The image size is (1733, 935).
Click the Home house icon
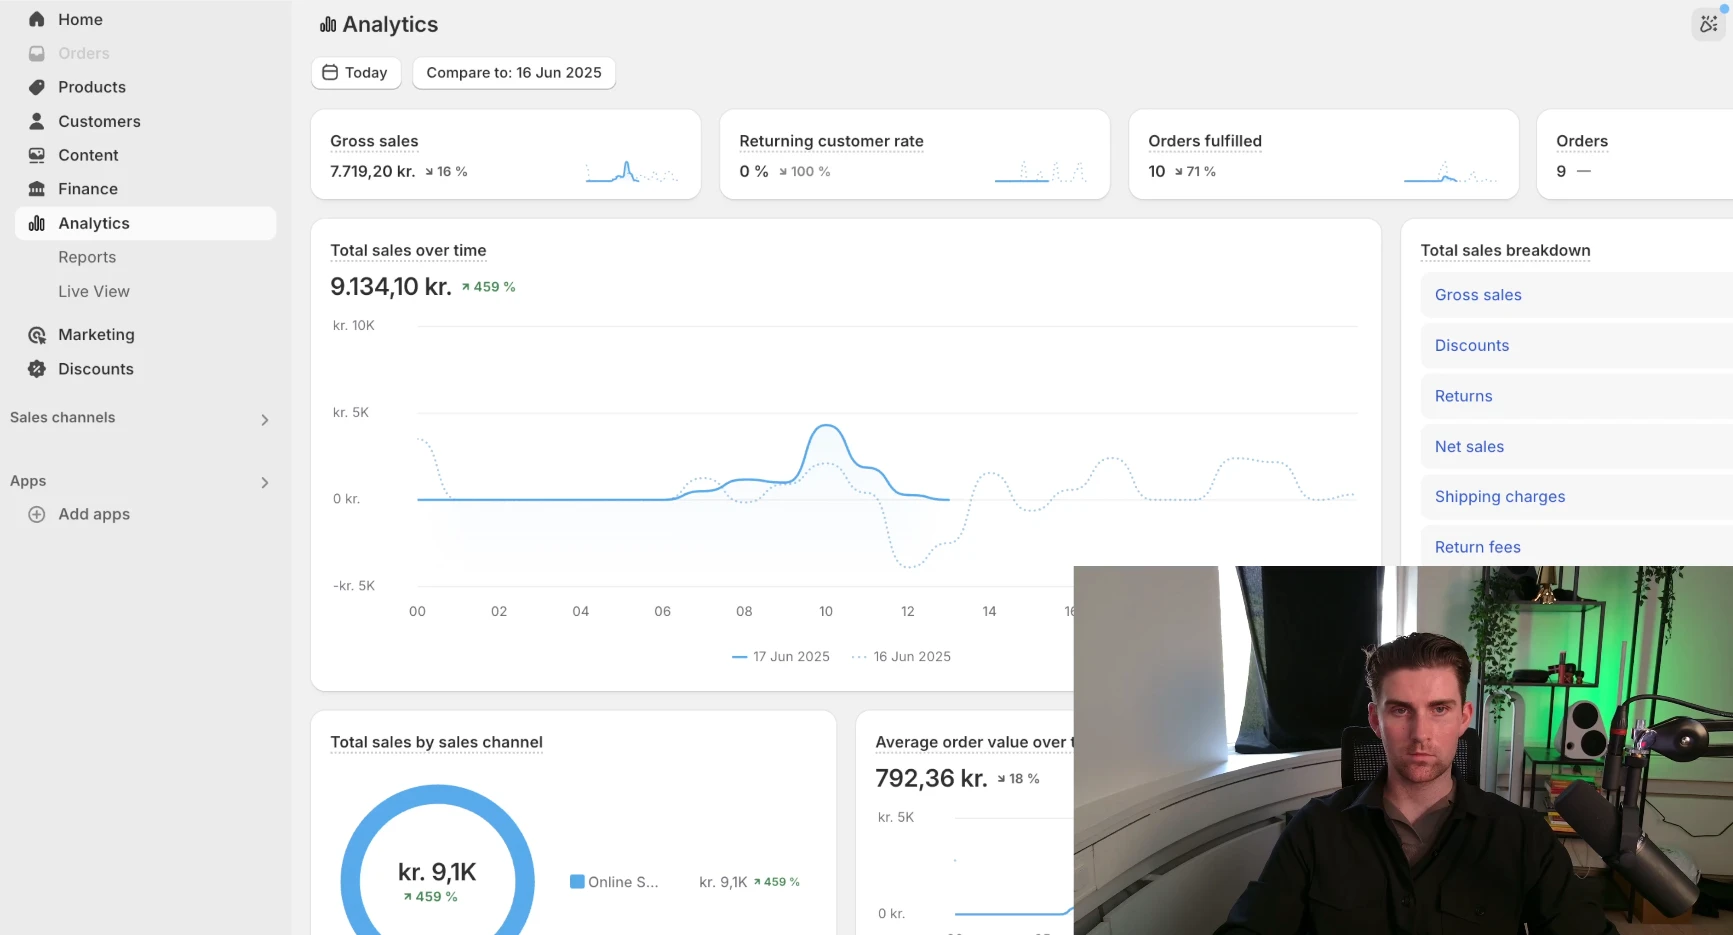coord(37,19)
